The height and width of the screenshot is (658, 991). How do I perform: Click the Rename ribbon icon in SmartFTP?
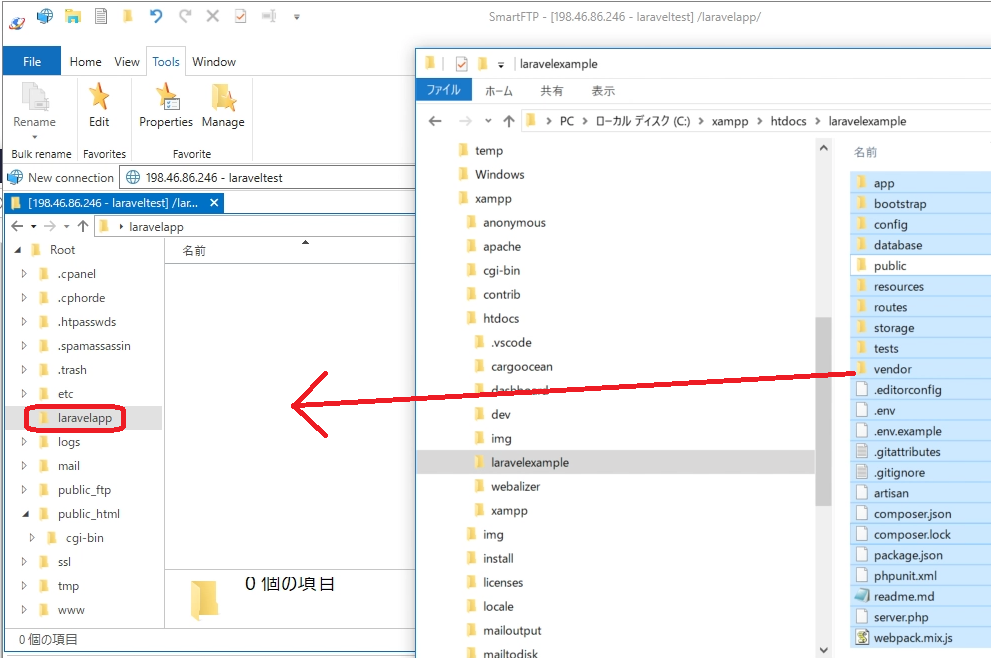coord(35,98)
